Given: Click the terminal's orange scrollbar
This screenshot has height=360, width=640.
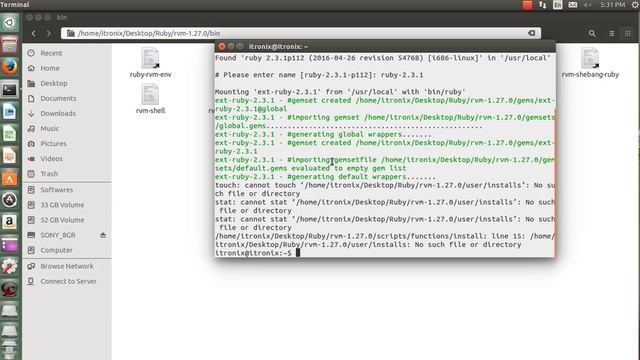Looking at the screenshot, I should (554, 183).
